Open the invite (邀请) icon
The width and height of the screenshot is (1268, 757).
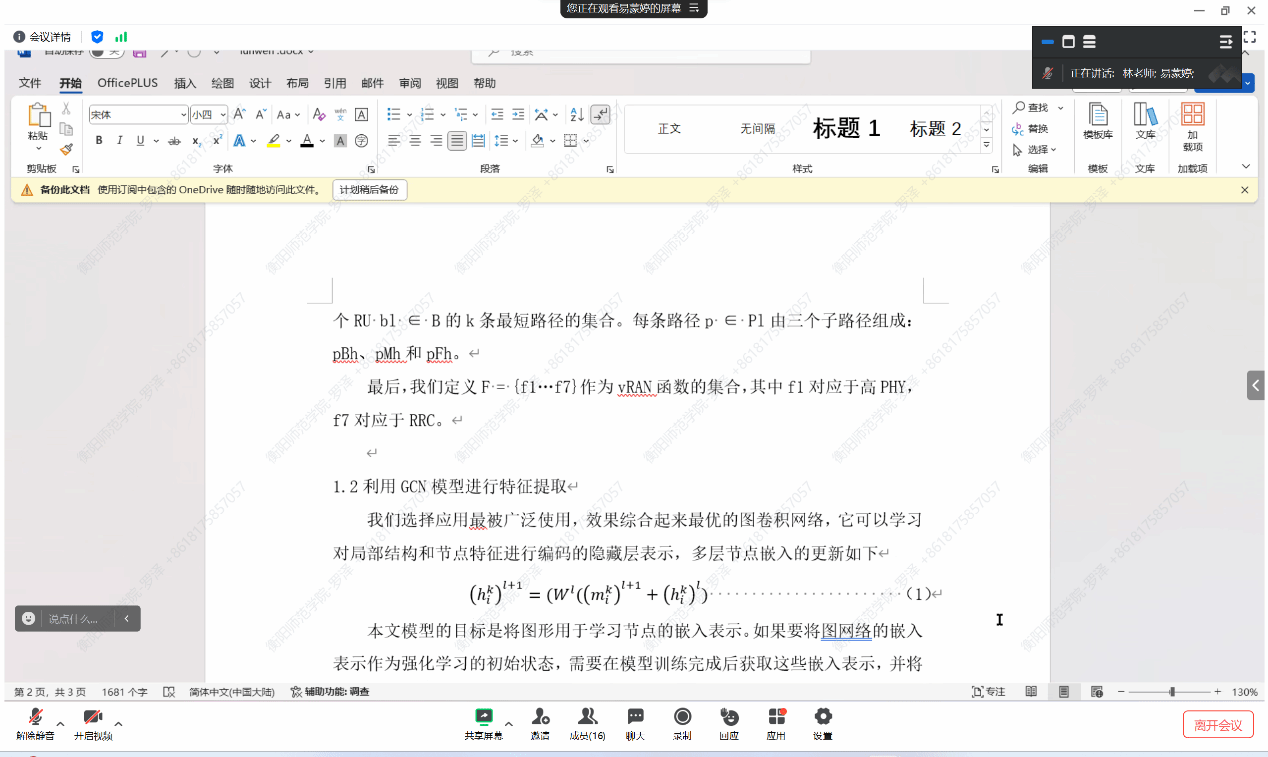click(540, 722)
